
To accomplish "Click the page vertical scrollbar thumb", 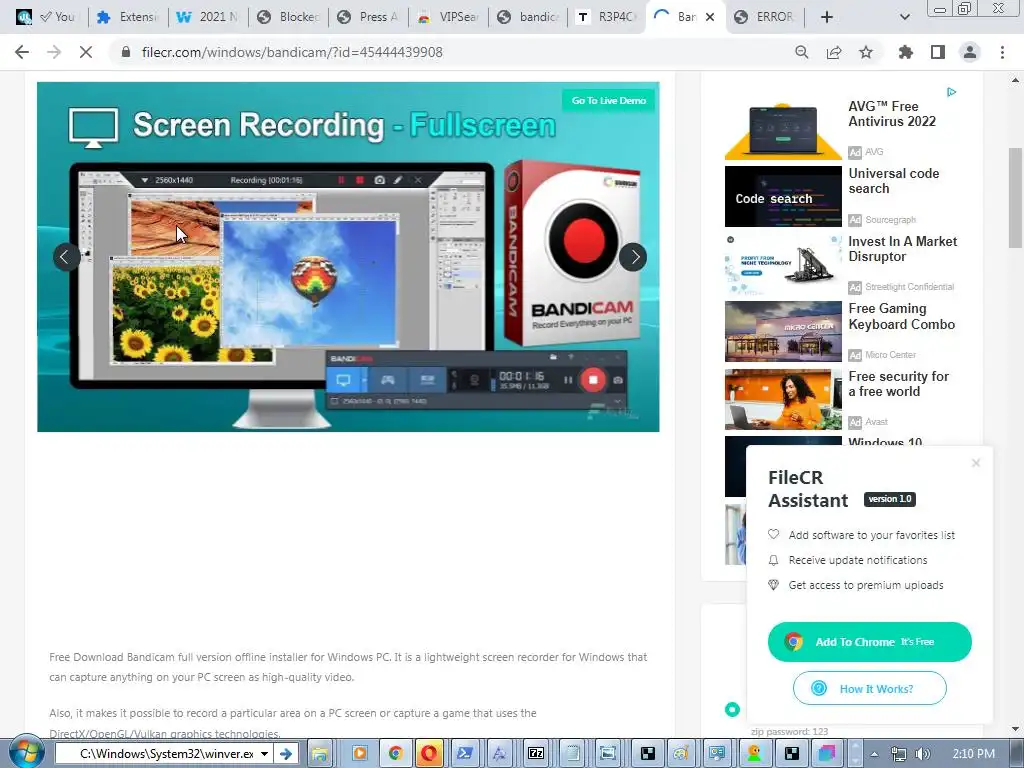I will [x=1015, y=198].
